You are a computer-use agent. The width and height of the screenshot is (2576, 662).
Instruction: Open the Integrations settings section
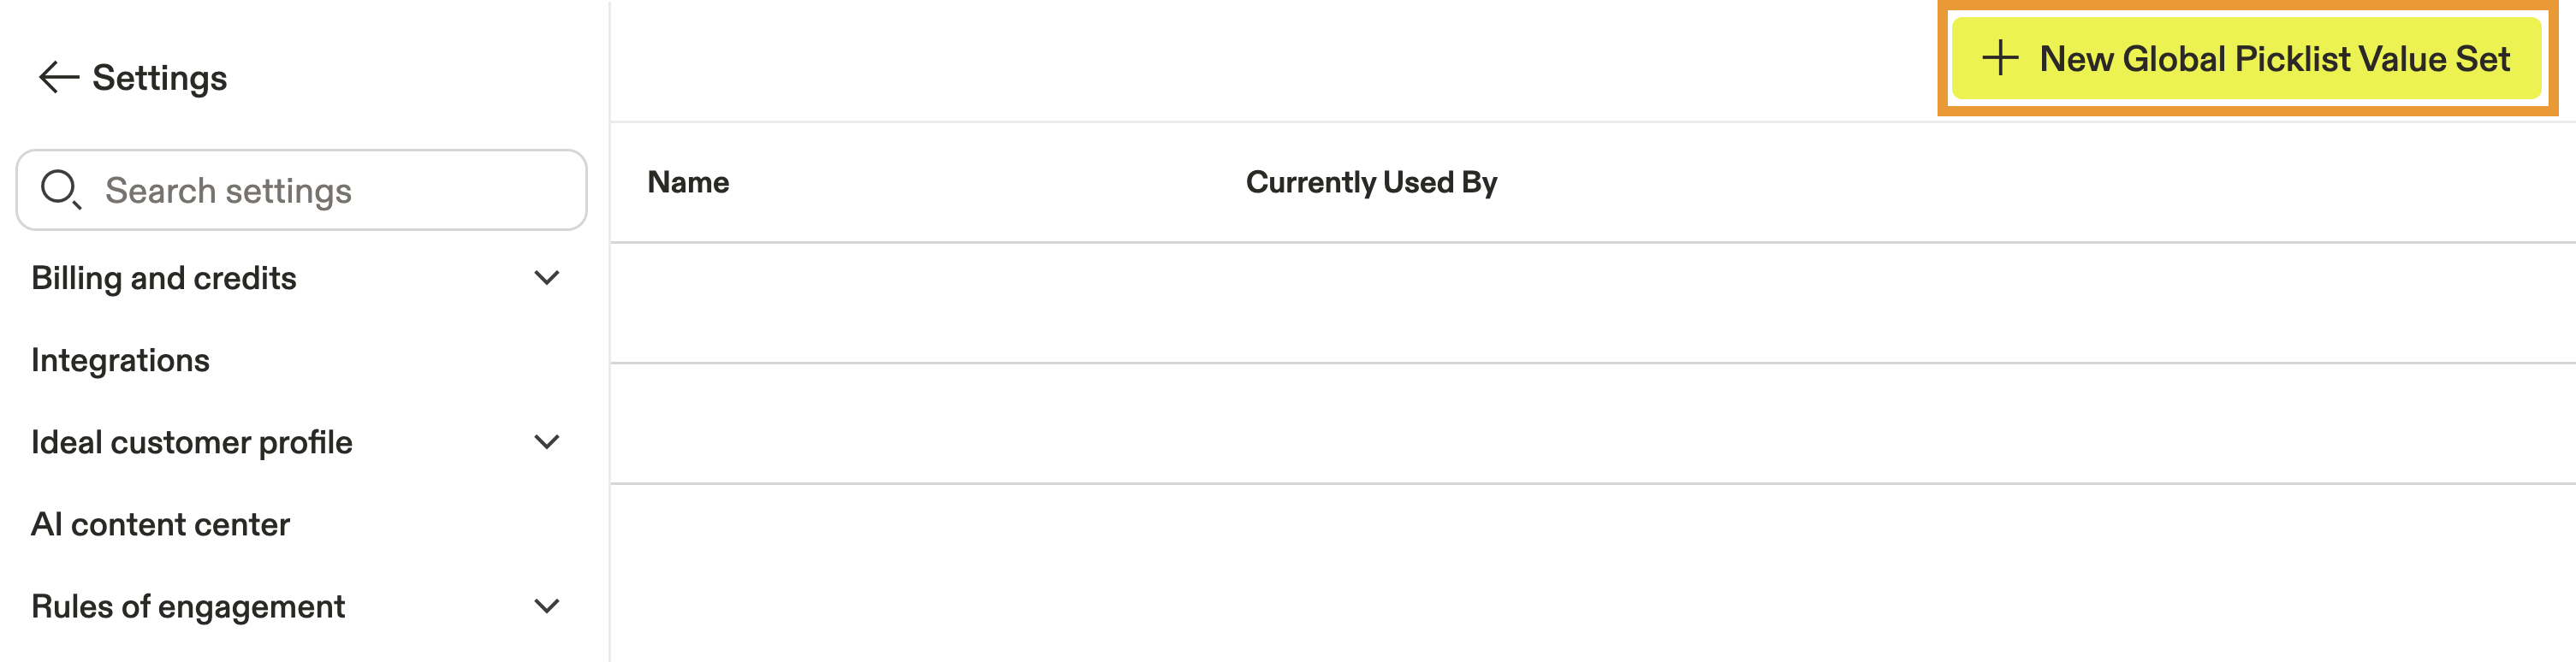pyautogui.click(x=120, y=360)
